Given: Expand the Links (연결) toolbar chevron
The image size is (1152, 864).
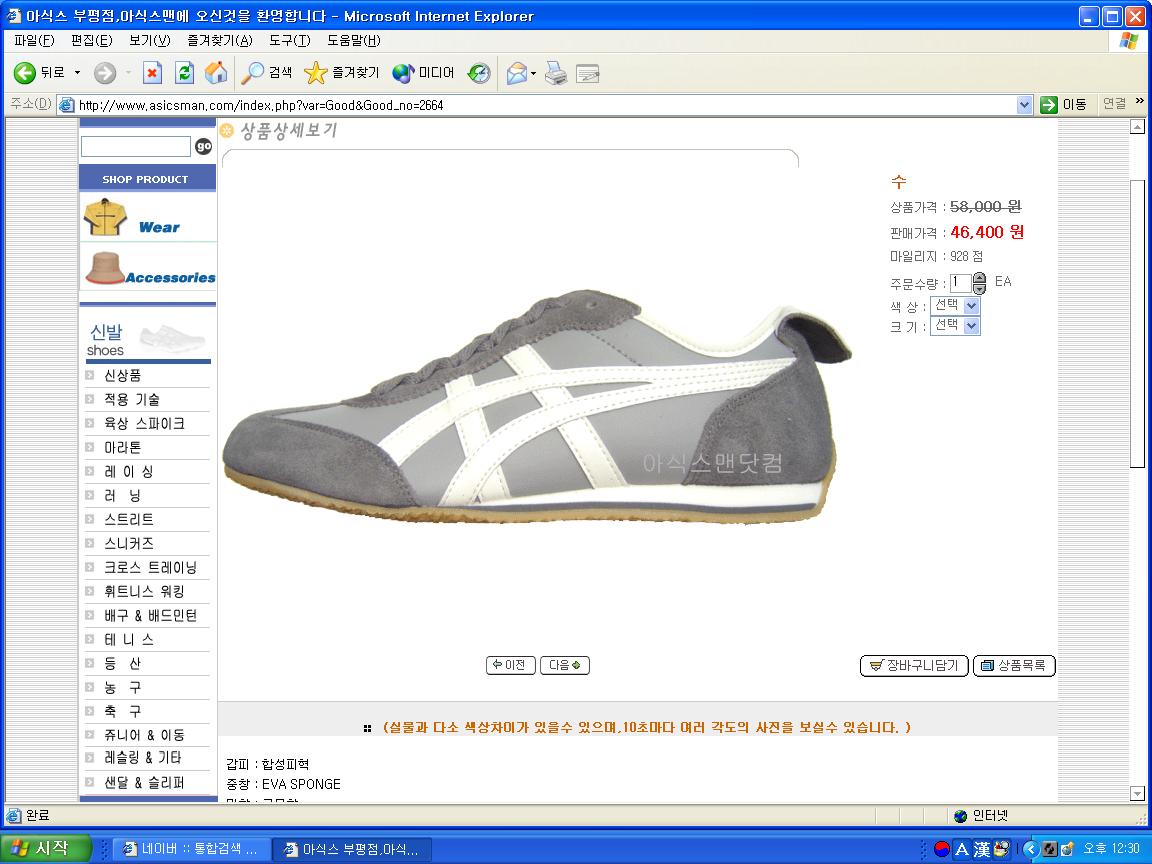Looking at the screenshot, I should [1140, 101].
